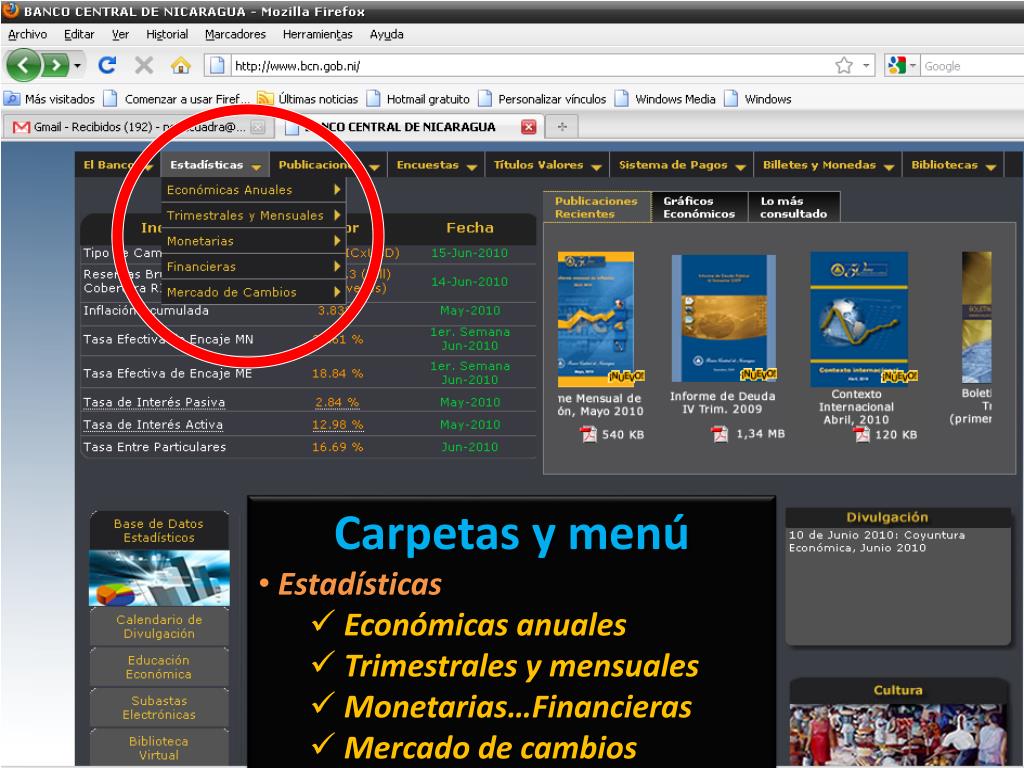Open the Herramientas menu

(317, 35)
